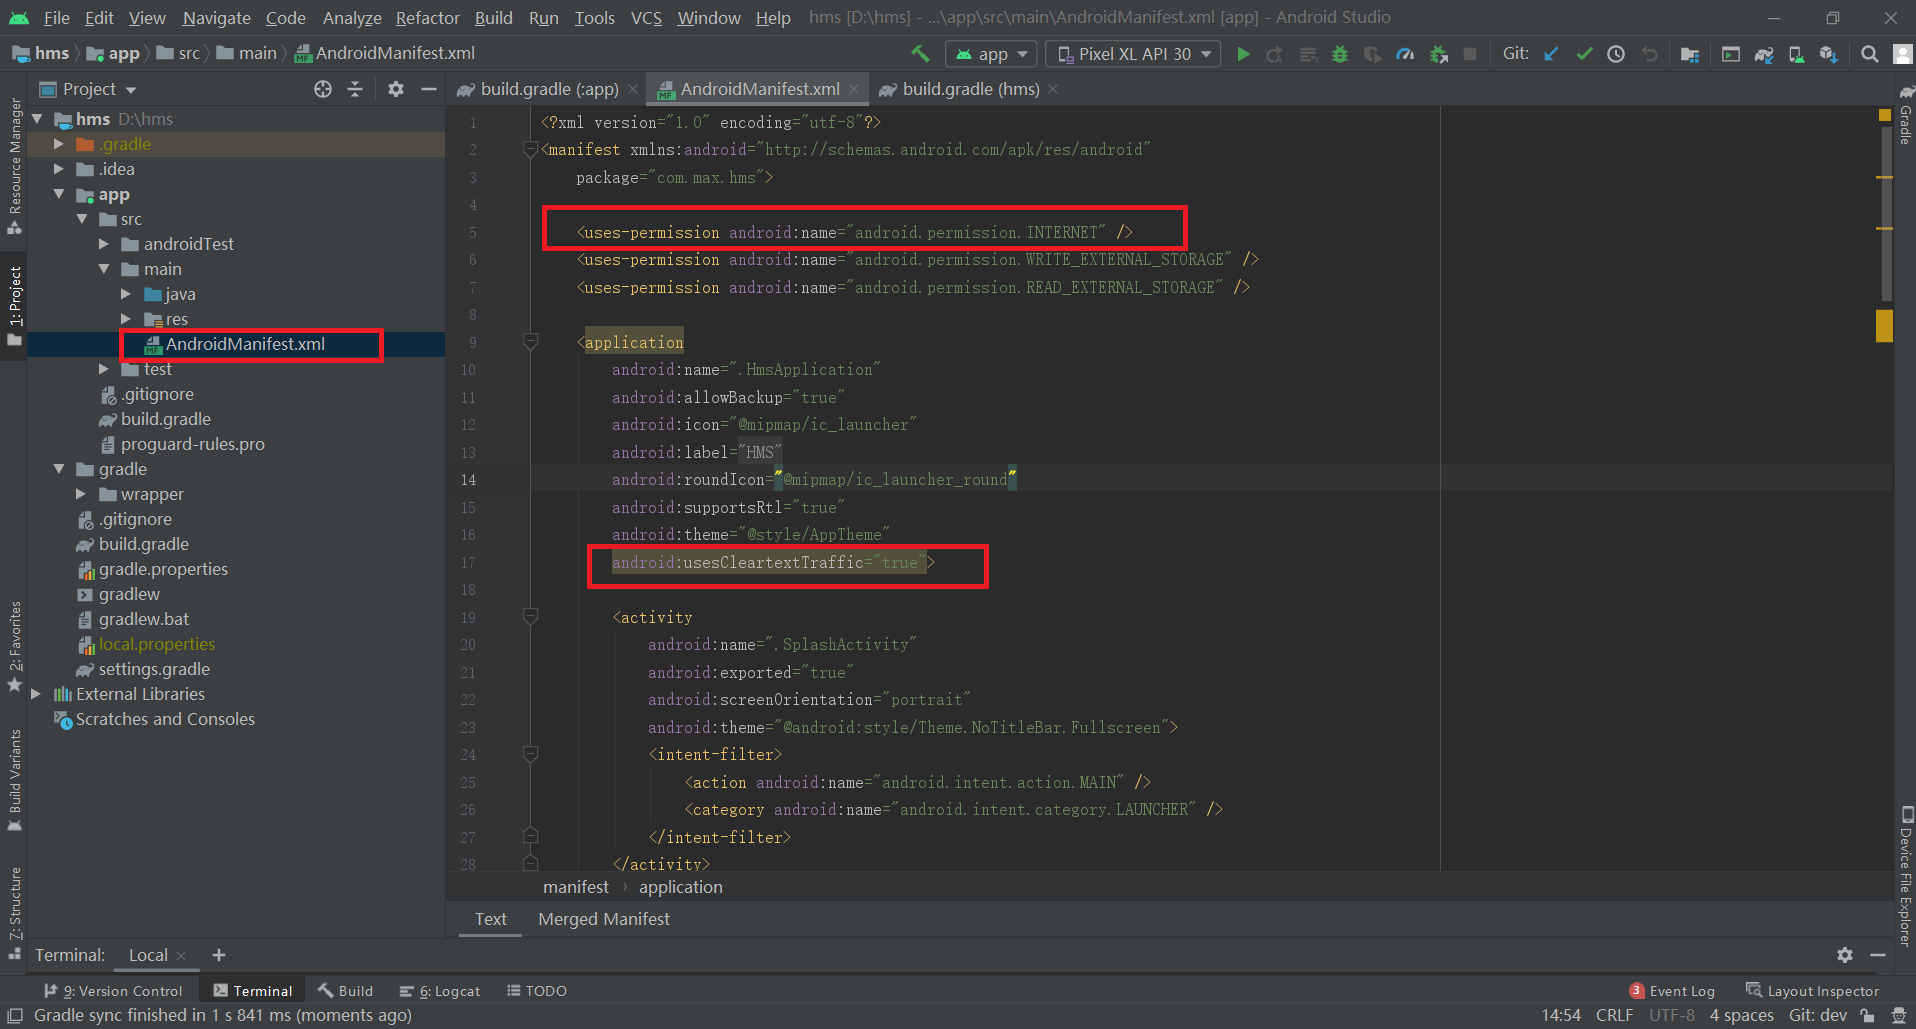Click the user account avatar icon
Screen dimensions: 1916x1029
[x=1903, y=54]
